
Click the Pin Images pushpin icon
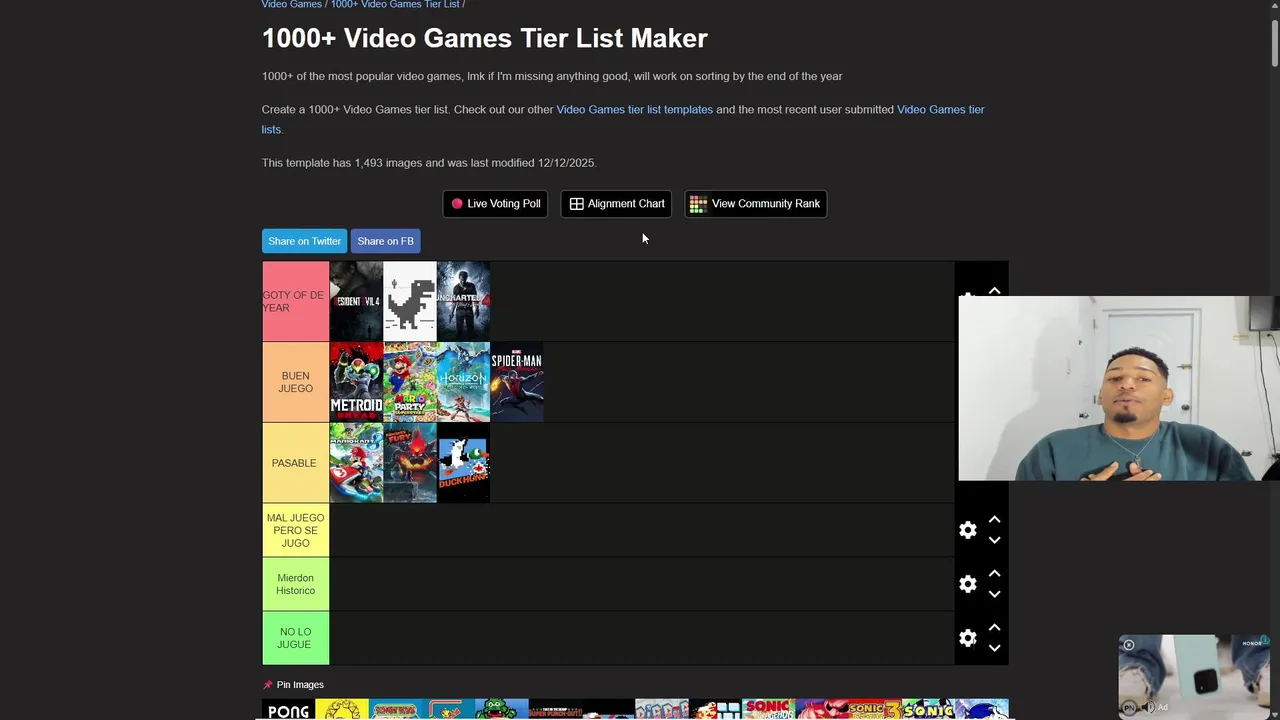coord(267,685)
